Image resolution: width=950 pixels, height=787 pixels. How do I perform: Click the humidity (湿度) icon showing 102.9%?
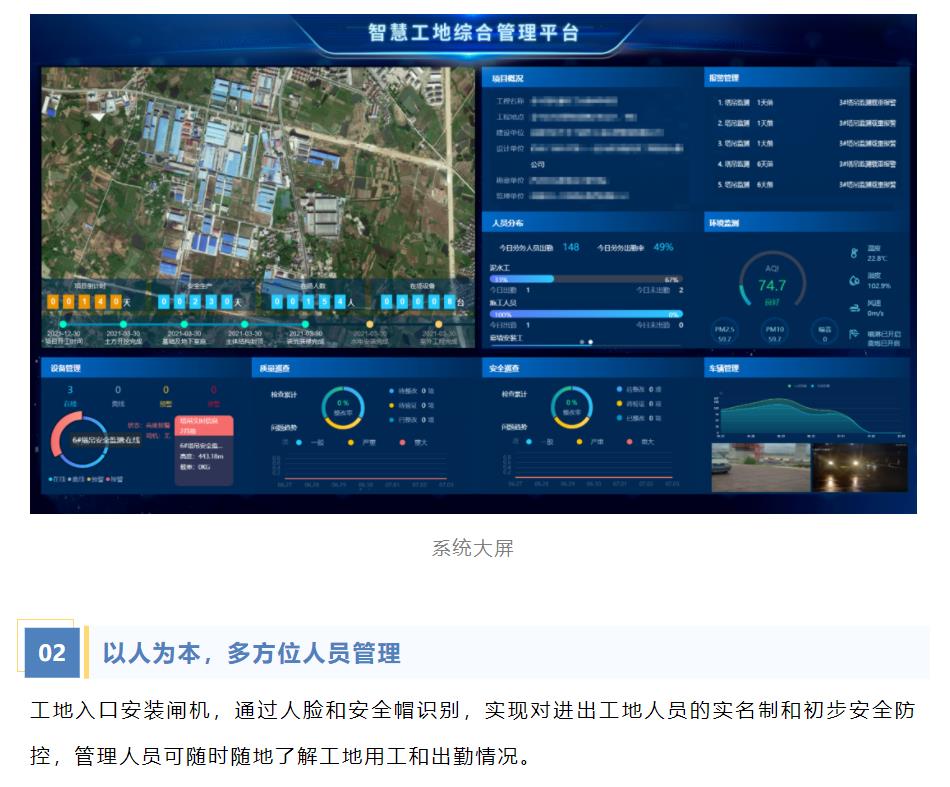coord(854,280)
